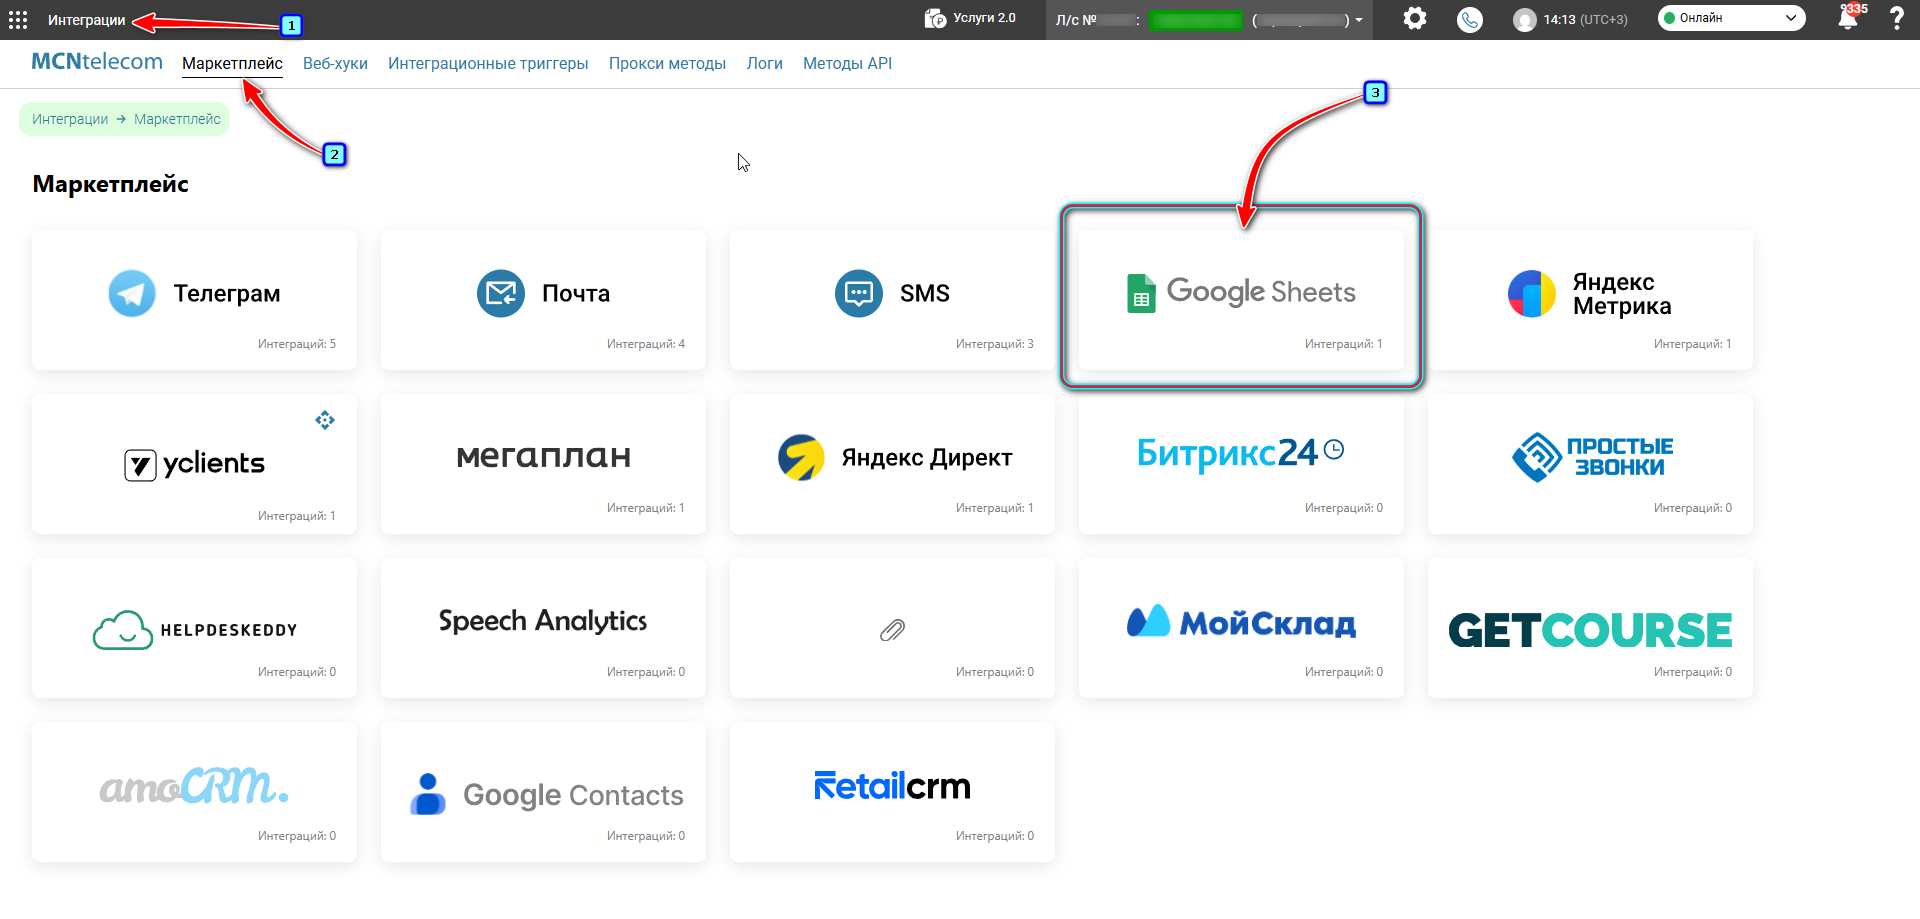Click the Л/с № account label

[1076, 20]
